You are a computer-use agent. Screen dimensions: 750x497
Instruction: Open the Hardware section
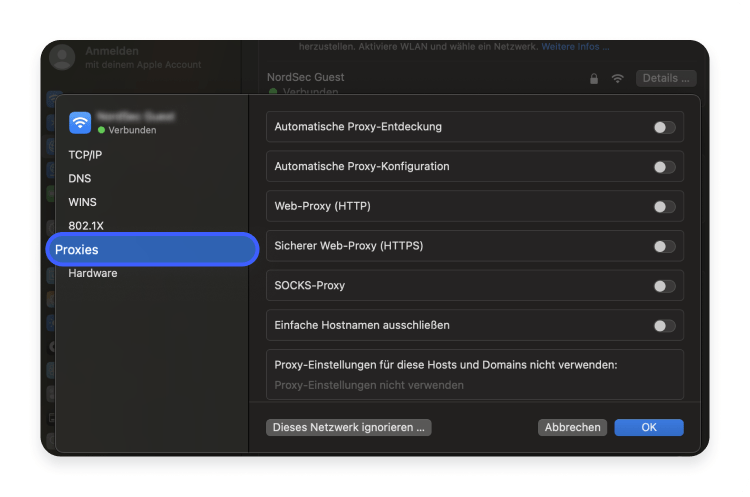pyautogui.click(x=92, y=273)
